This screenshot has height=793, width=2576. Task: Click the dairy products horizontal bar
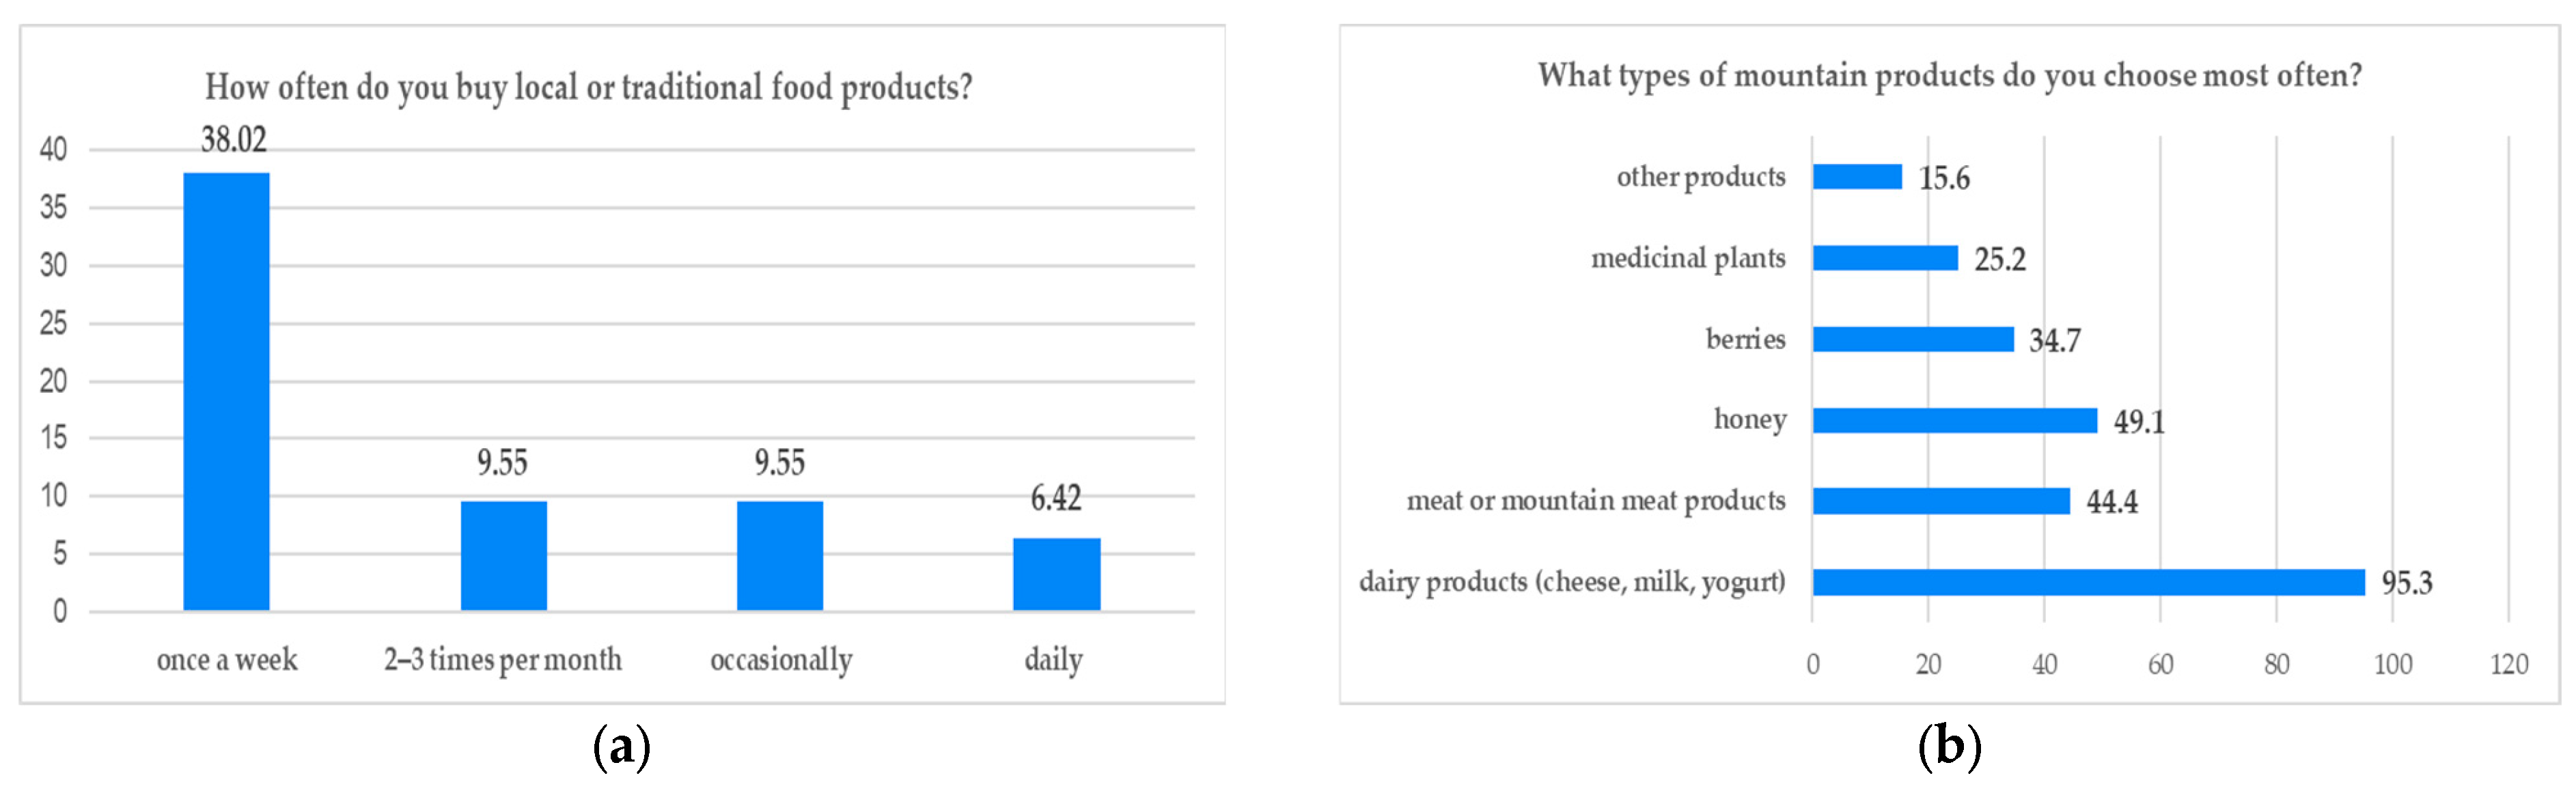point(2088,582)
